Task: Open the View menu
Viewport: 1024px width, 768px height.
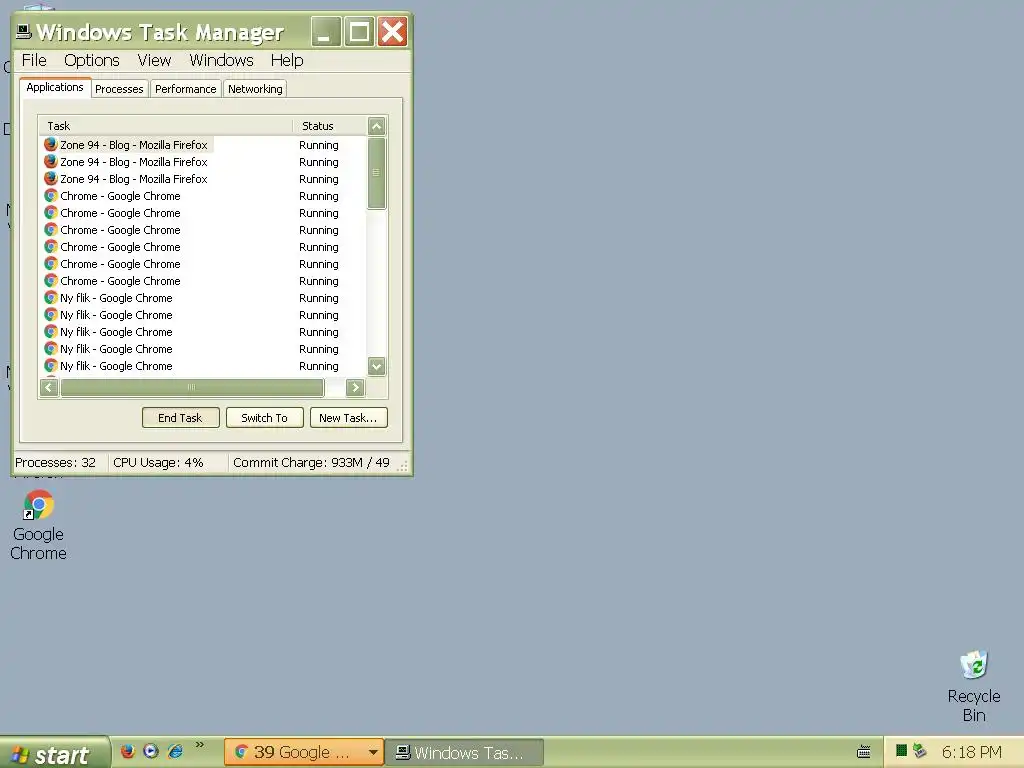Action: (154, 60)
